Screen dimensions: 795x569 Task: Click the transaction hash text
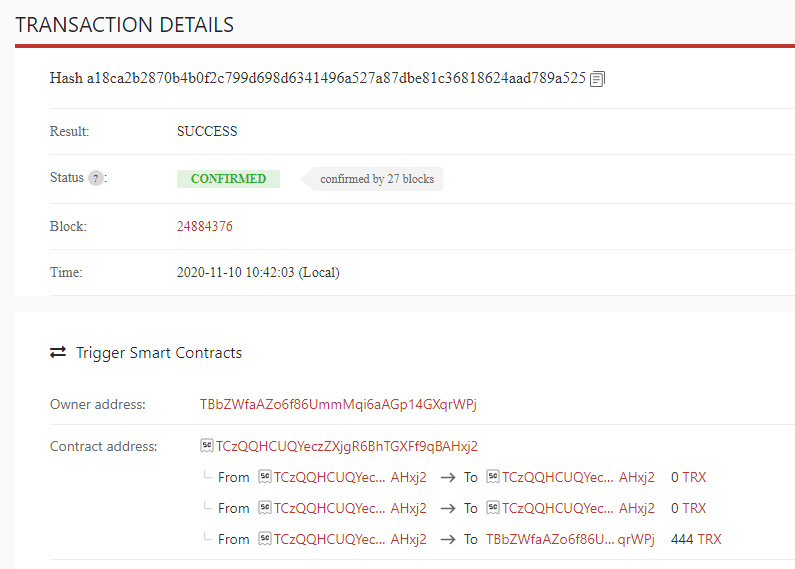coord(317,78)
